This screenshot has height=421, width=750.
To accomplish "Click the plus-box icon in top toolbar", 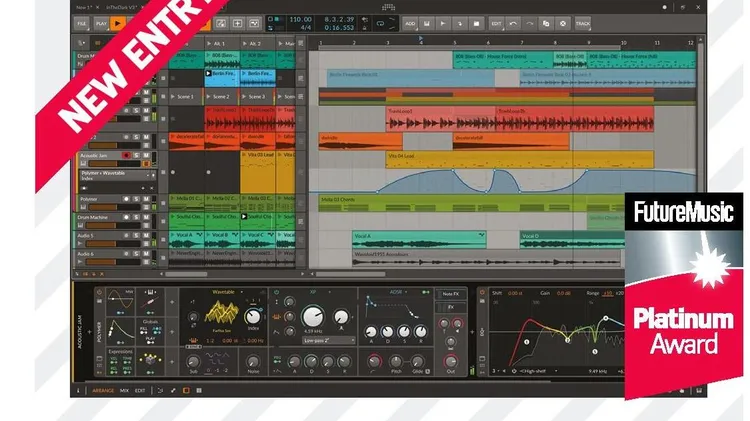I will [237, 23].
